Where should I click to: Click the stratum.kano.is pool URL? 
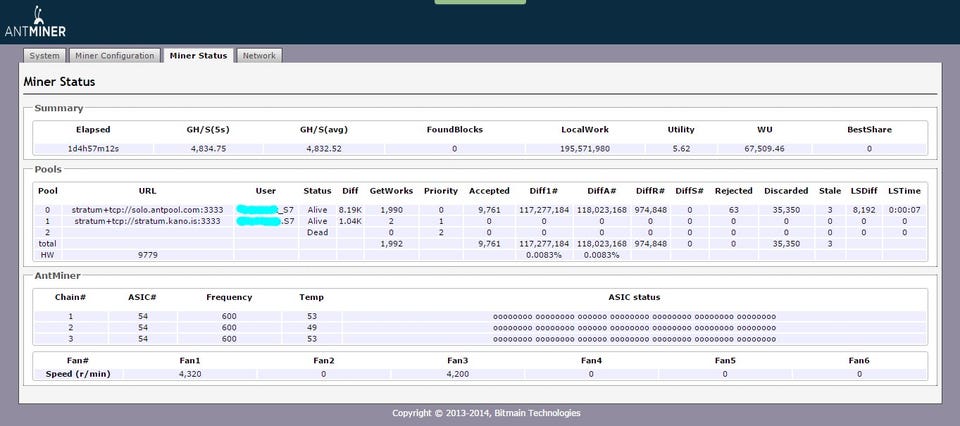[x=148, y=220]
